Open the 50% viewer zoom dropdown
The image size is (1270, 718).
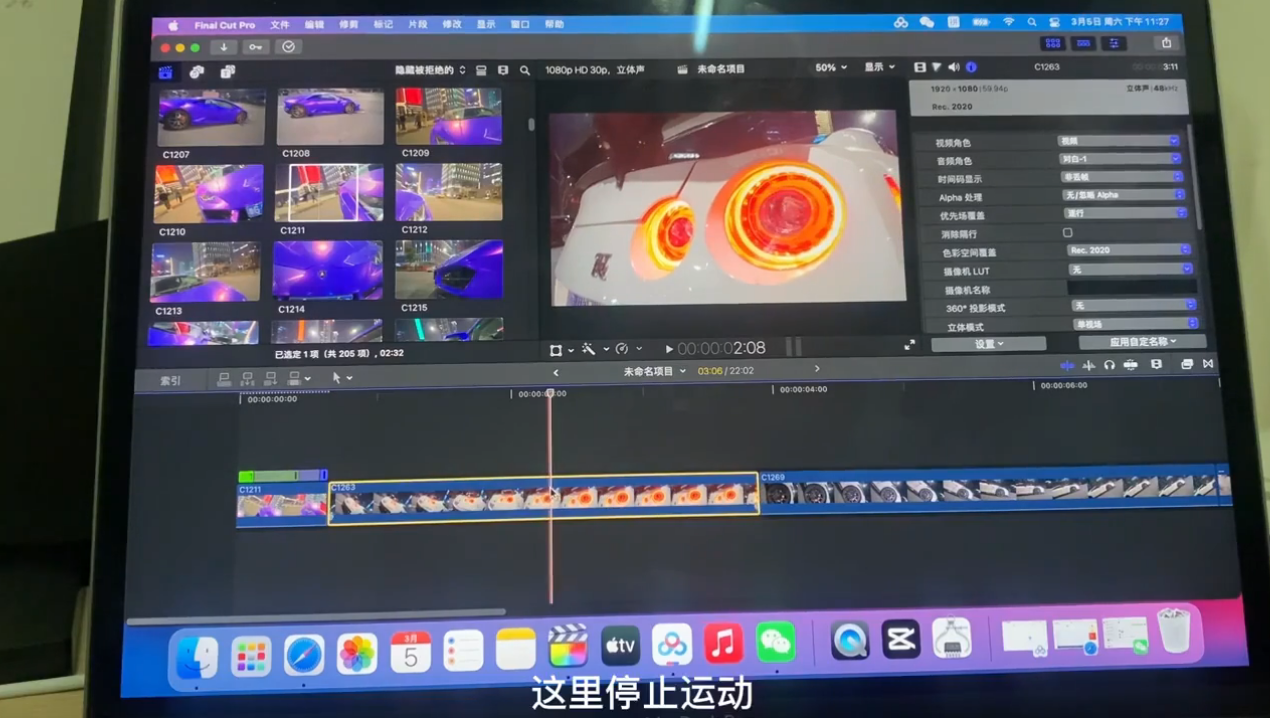830,68
